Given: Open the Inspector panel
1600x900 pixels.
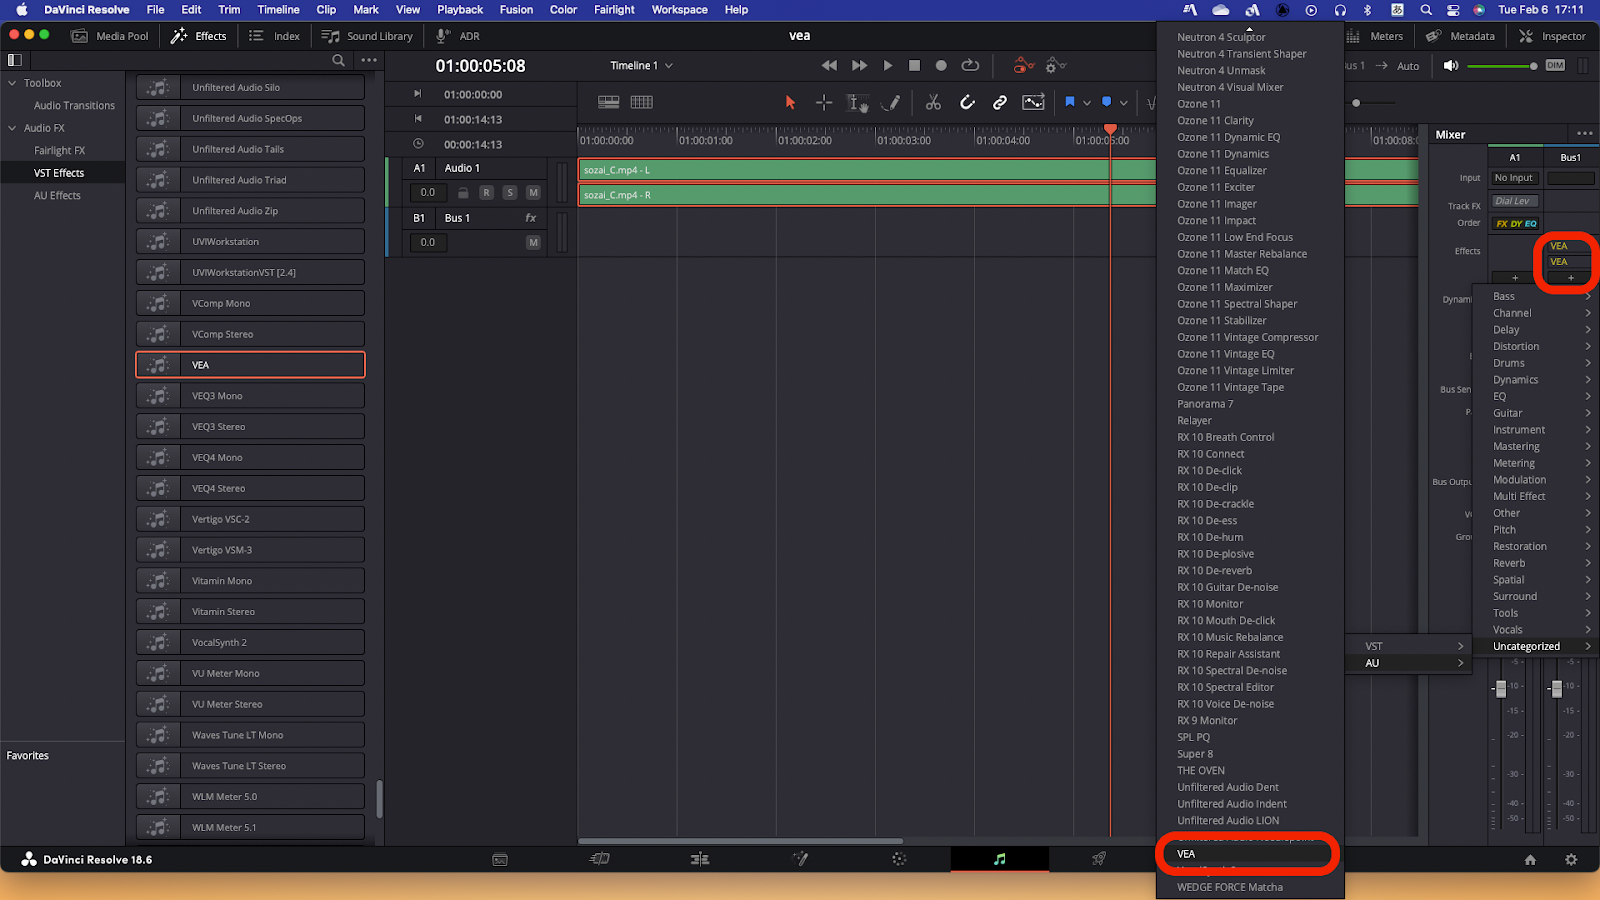Looking at the screenshot, I should coord(1552,35).
